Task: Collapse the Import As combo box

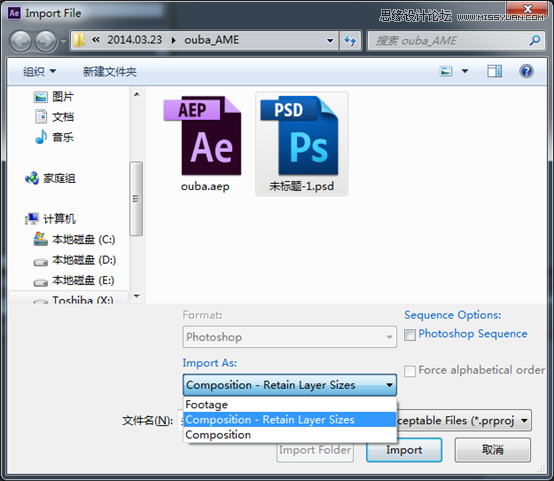Action: click(290, 385)
